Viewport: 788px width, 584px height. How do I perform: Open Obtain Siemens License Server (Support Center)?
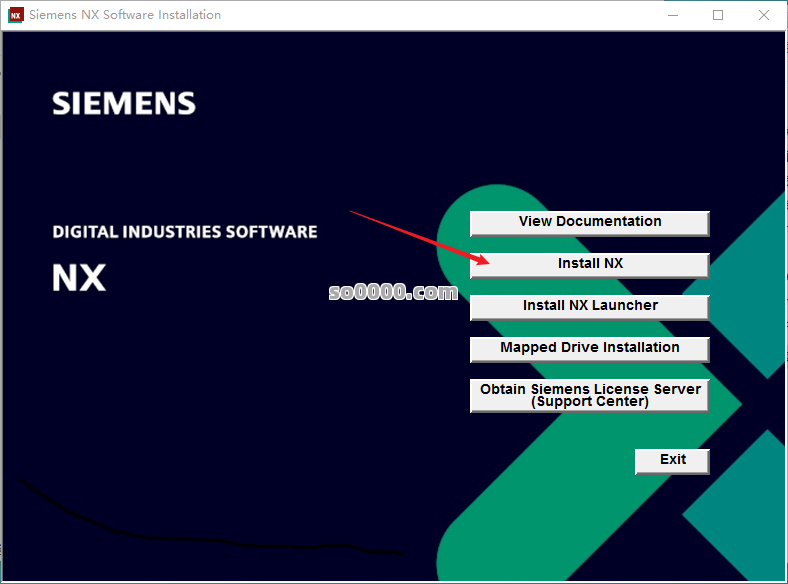tap(589, 395)
